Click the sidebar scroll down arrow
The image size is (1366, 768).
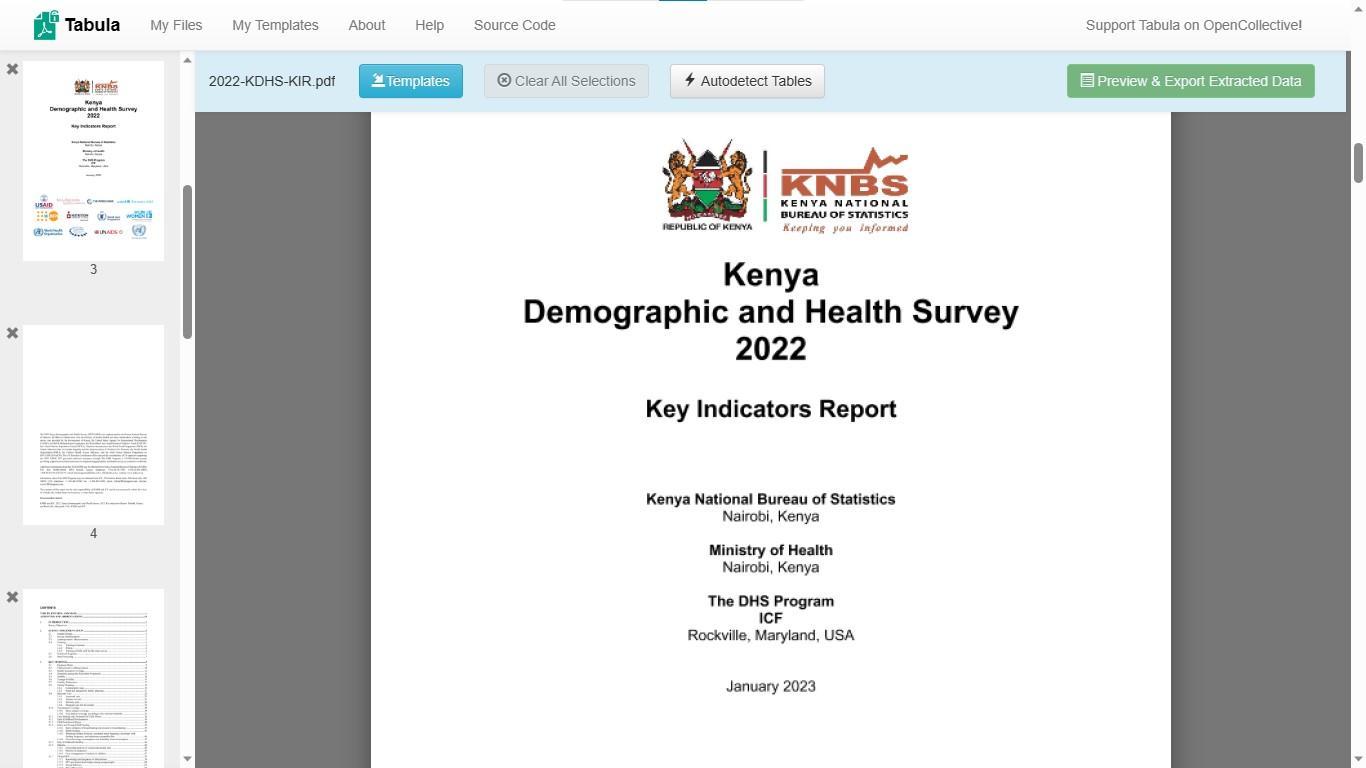pyautogui.click(x=187, y=759)
